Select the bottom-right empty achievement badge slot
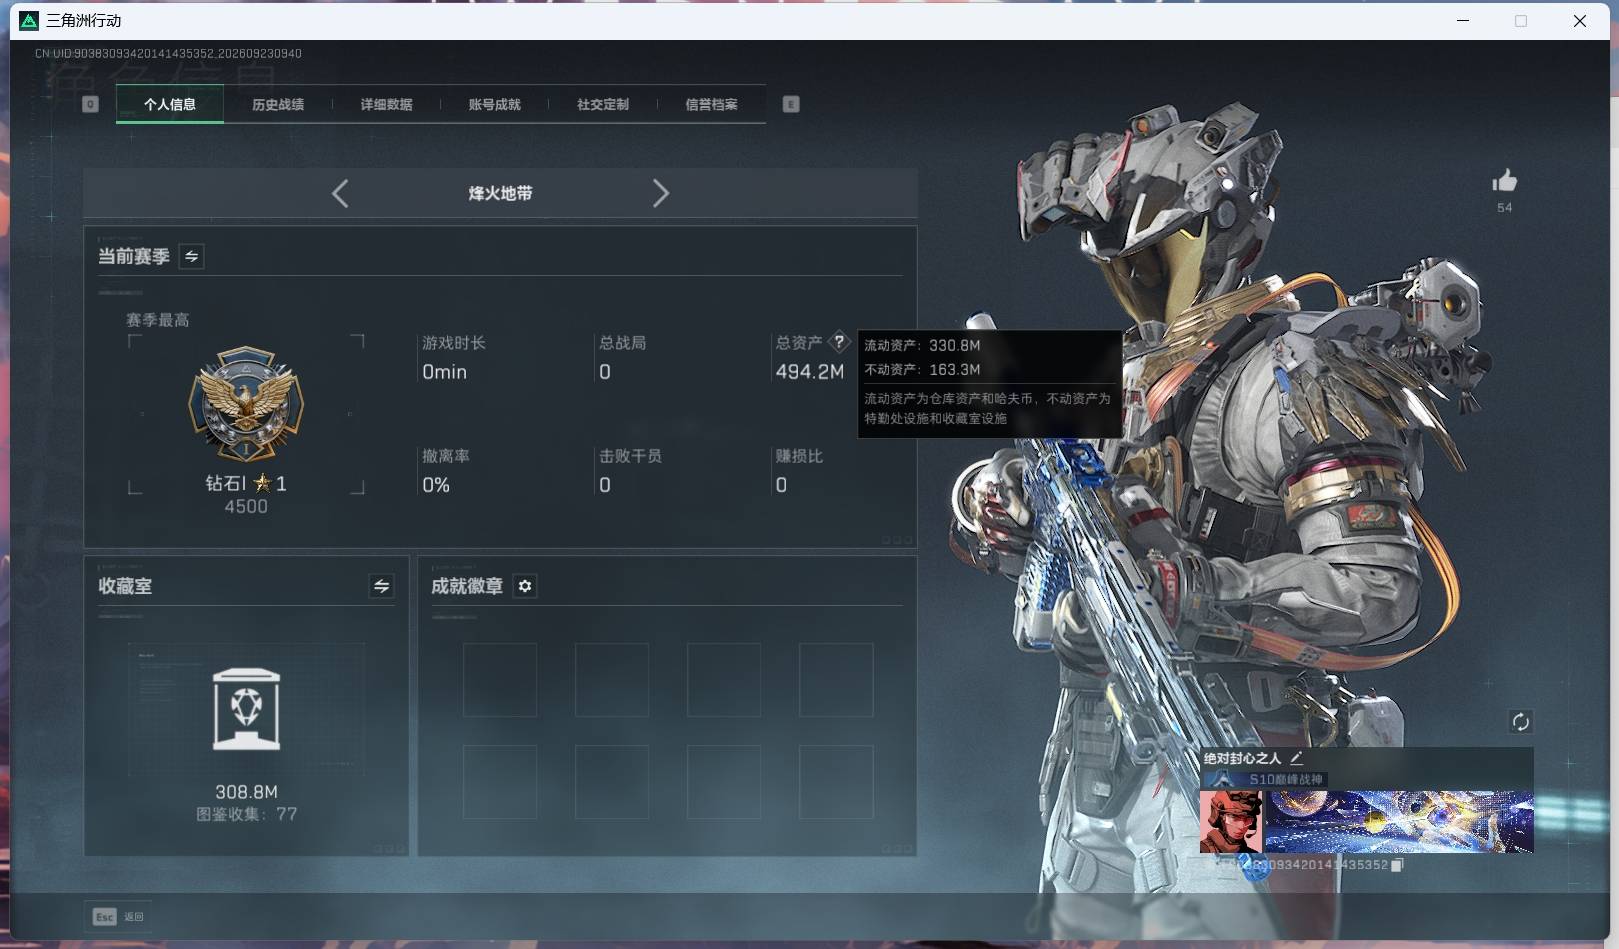 [x=836, y=782]
